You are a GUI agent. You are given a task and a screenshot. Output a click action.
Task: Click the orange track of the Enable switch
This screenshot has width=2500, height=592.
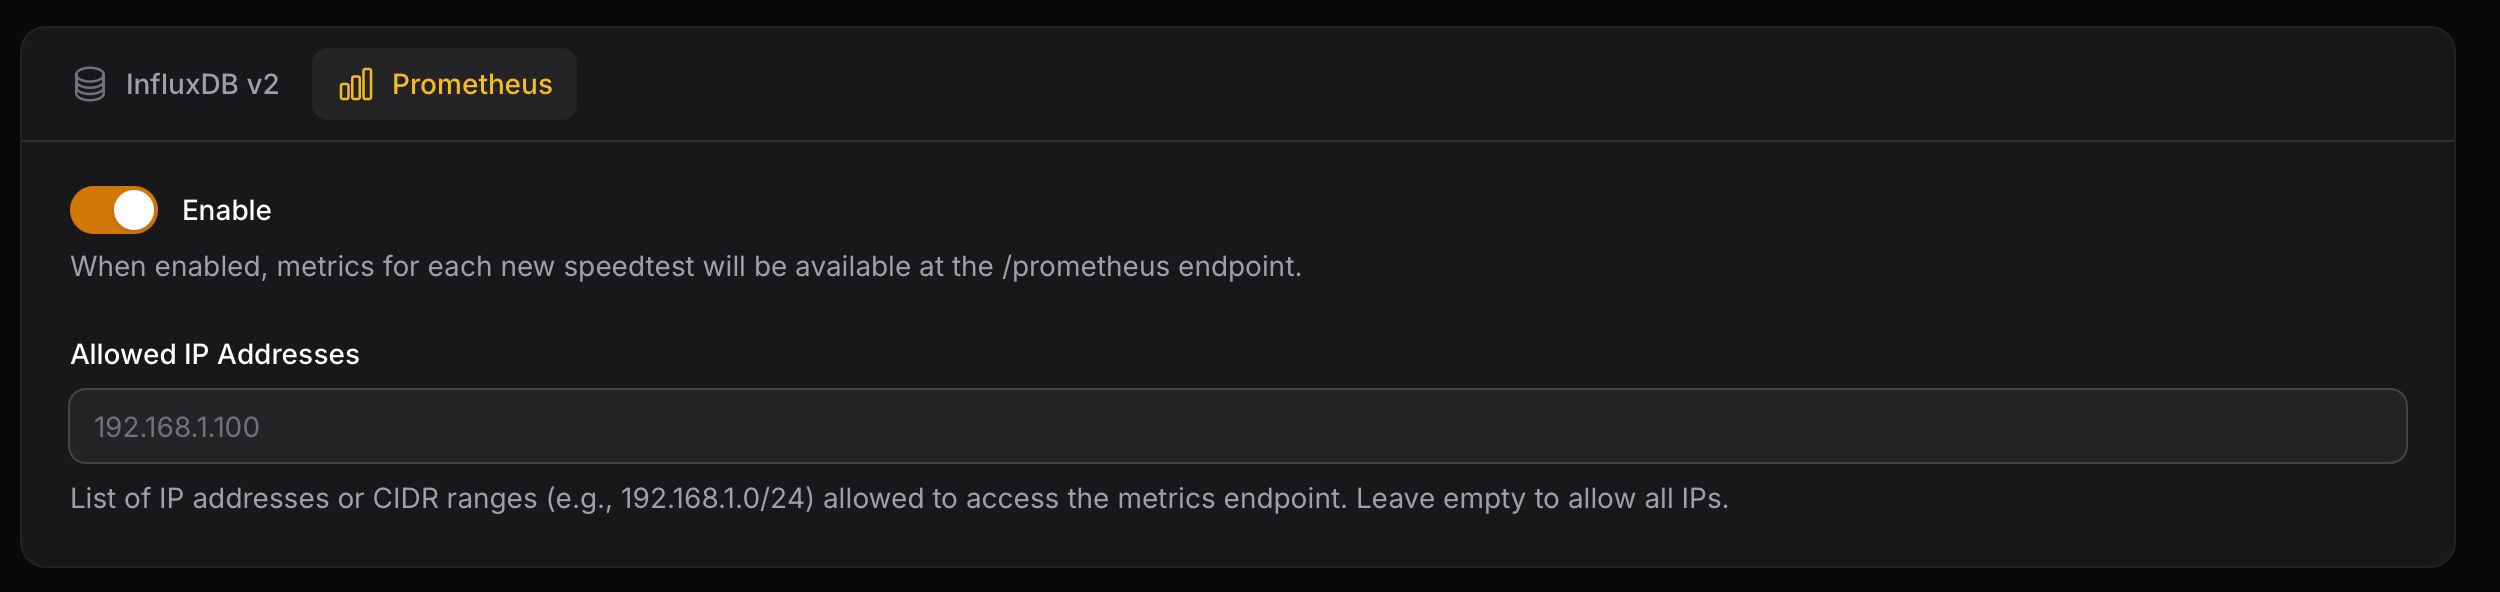pyautogui.click(x=90, y=210)
